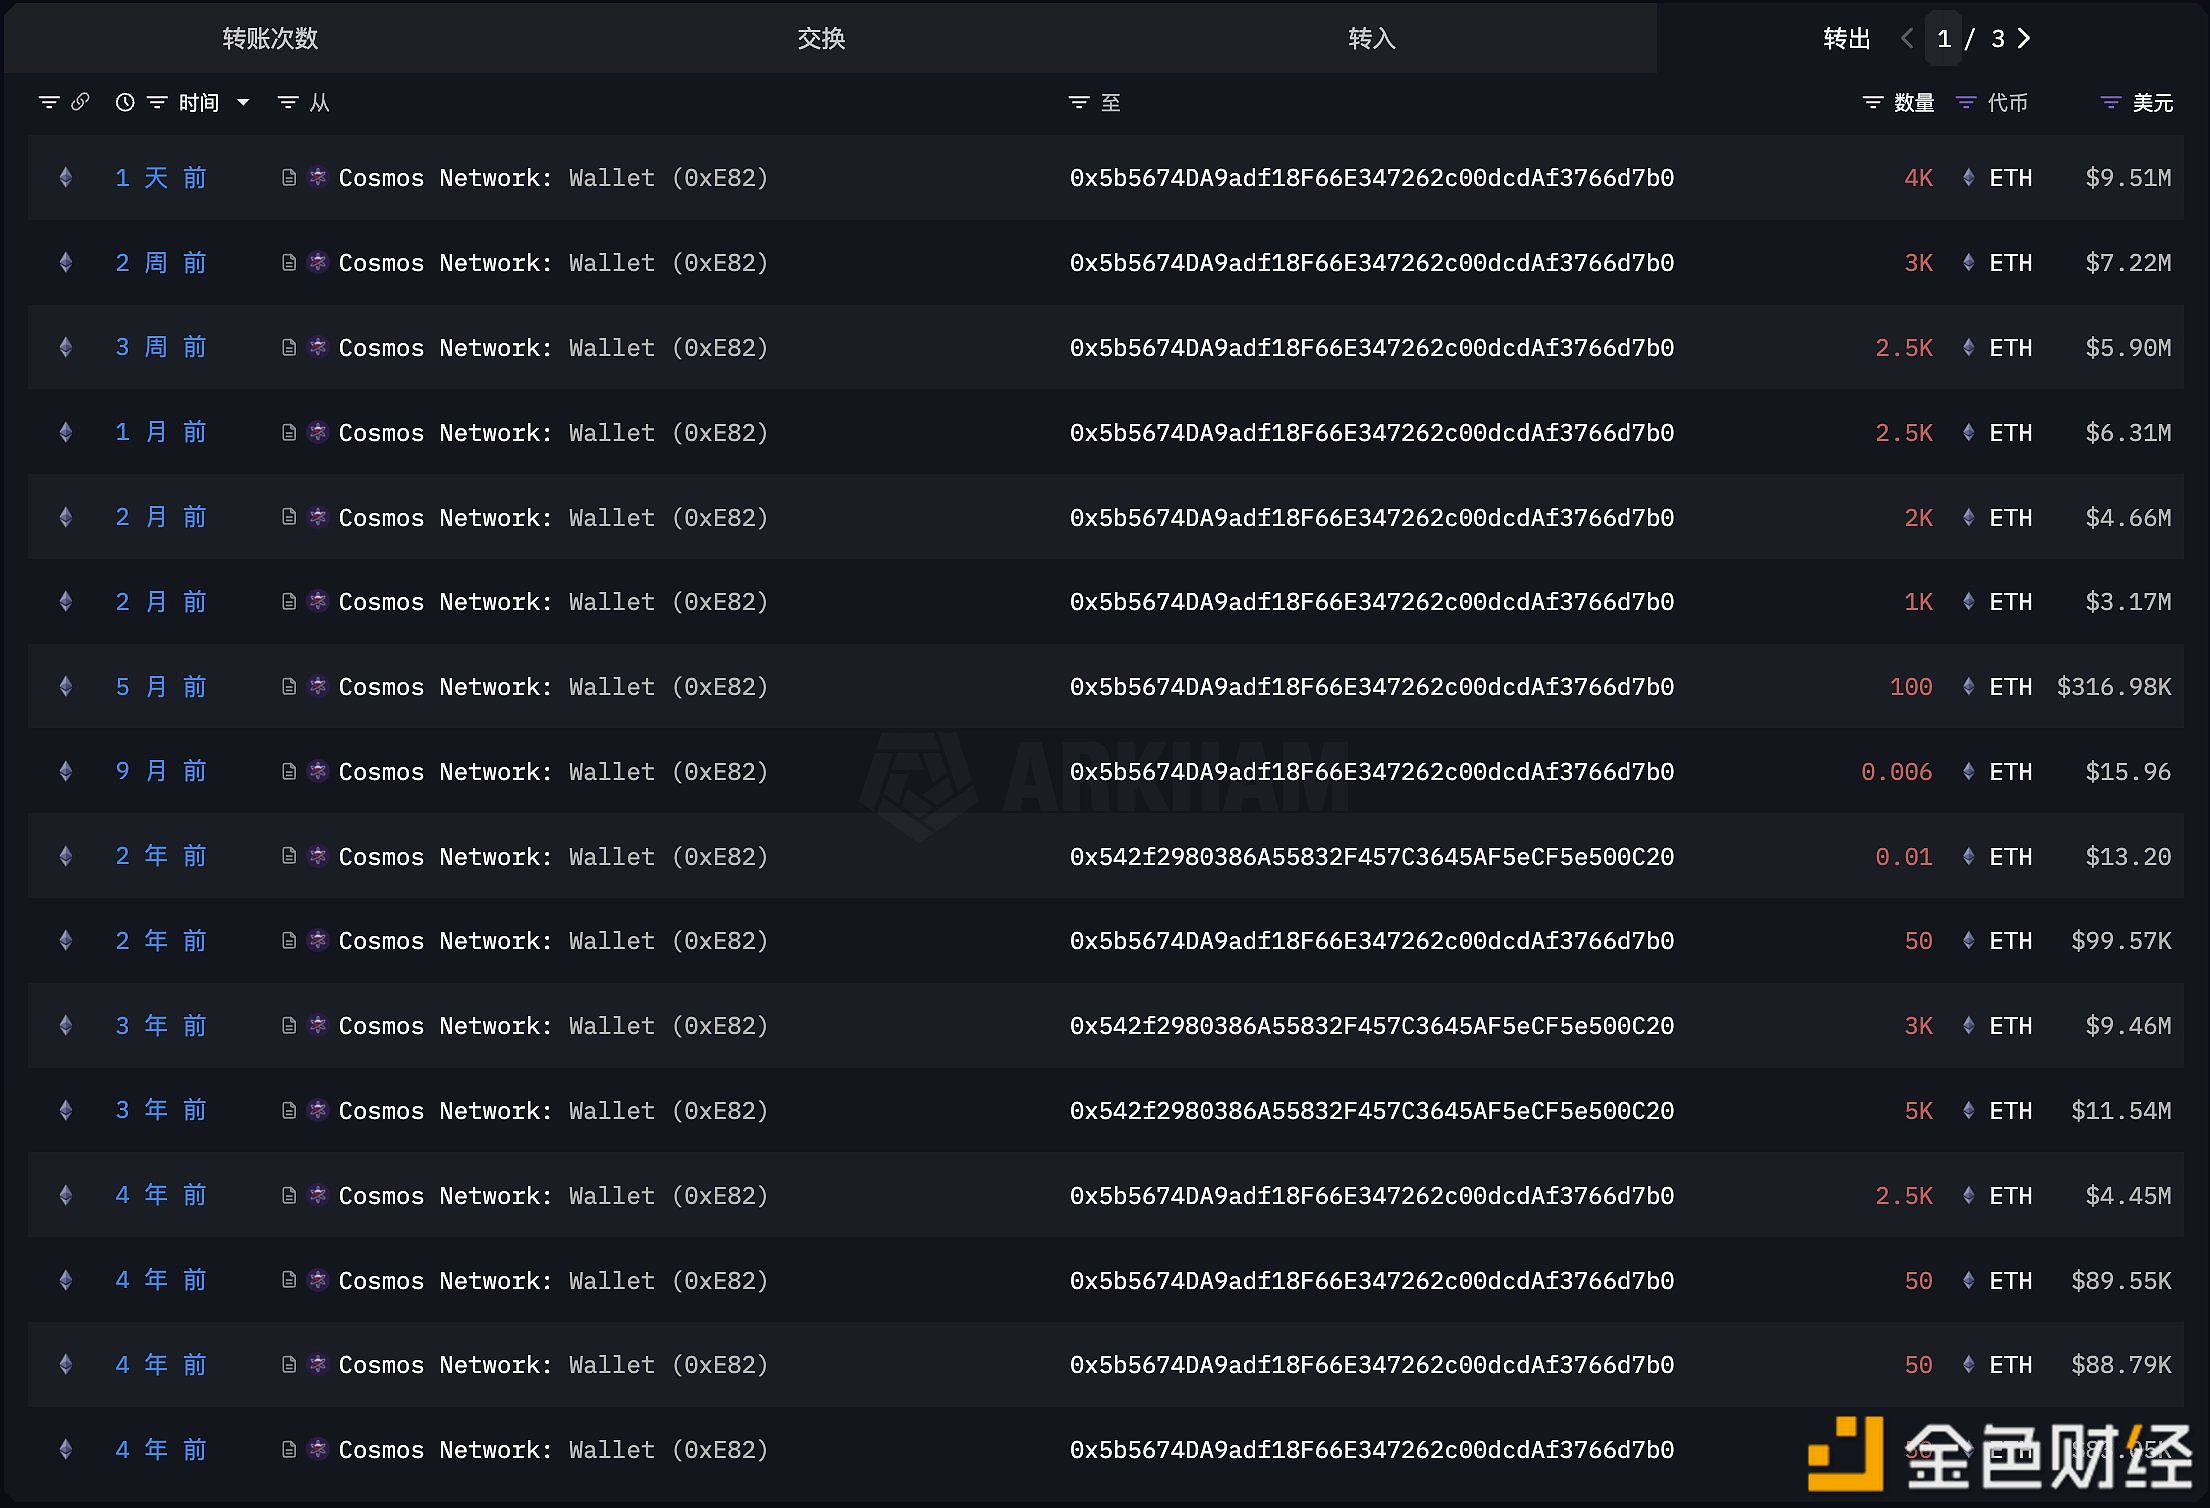Click the 0.01 amount value

point(1903,857)
